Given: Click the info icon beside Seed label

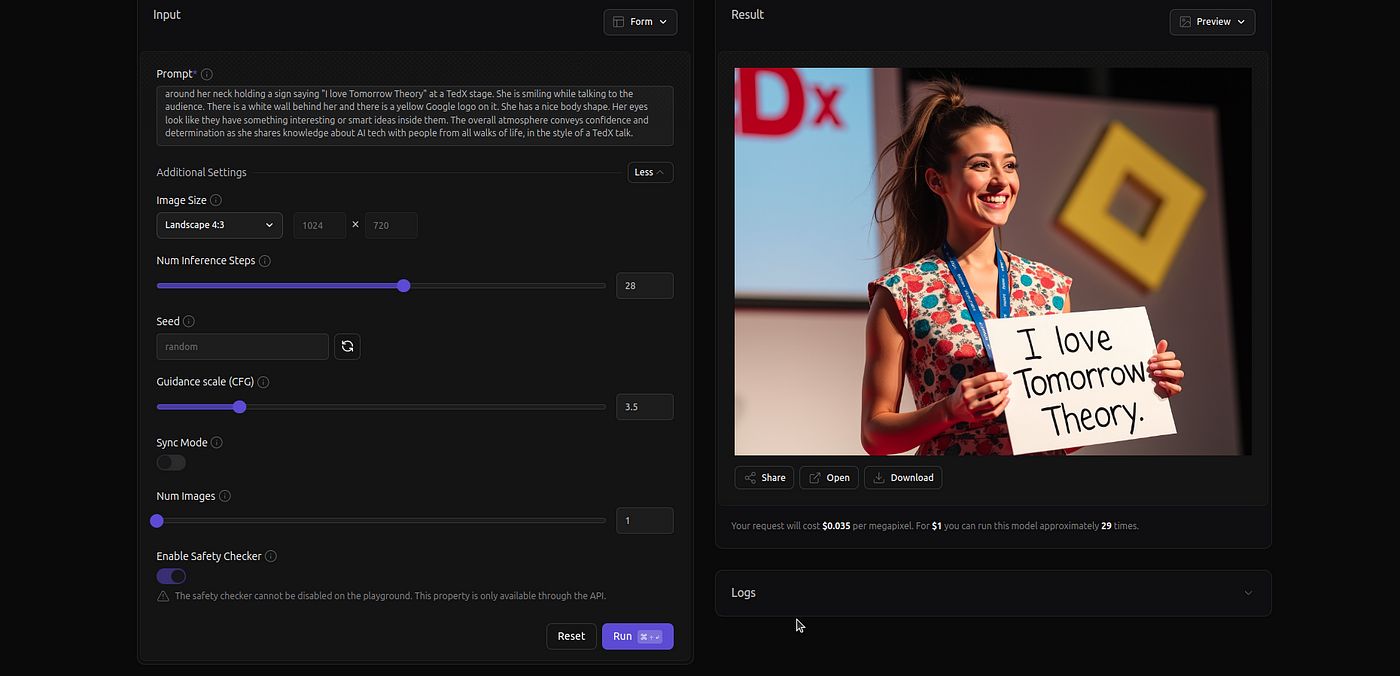Looking at the screenshot, I should 189,322.
